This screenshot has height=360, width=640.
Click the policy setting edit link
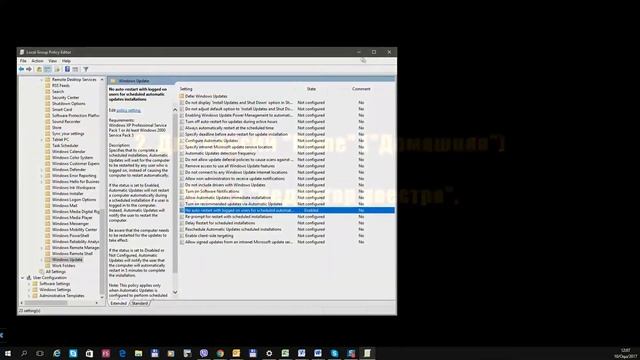[x=129, y=111]
